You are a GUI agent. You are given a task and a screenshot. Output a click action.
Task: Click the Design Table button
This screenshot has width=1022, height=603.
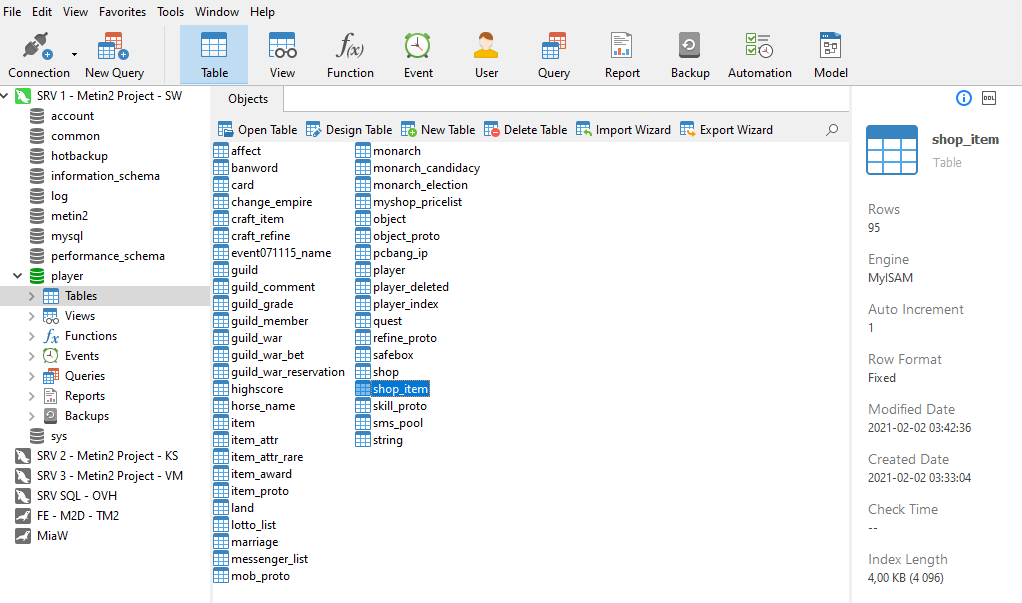349,130
